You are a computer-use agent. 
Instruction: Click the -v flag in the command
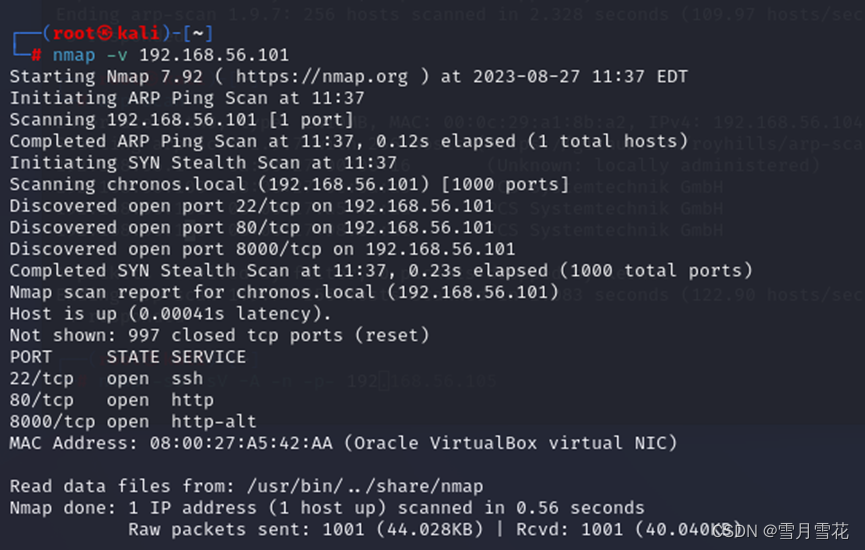[x=117, y=55]
